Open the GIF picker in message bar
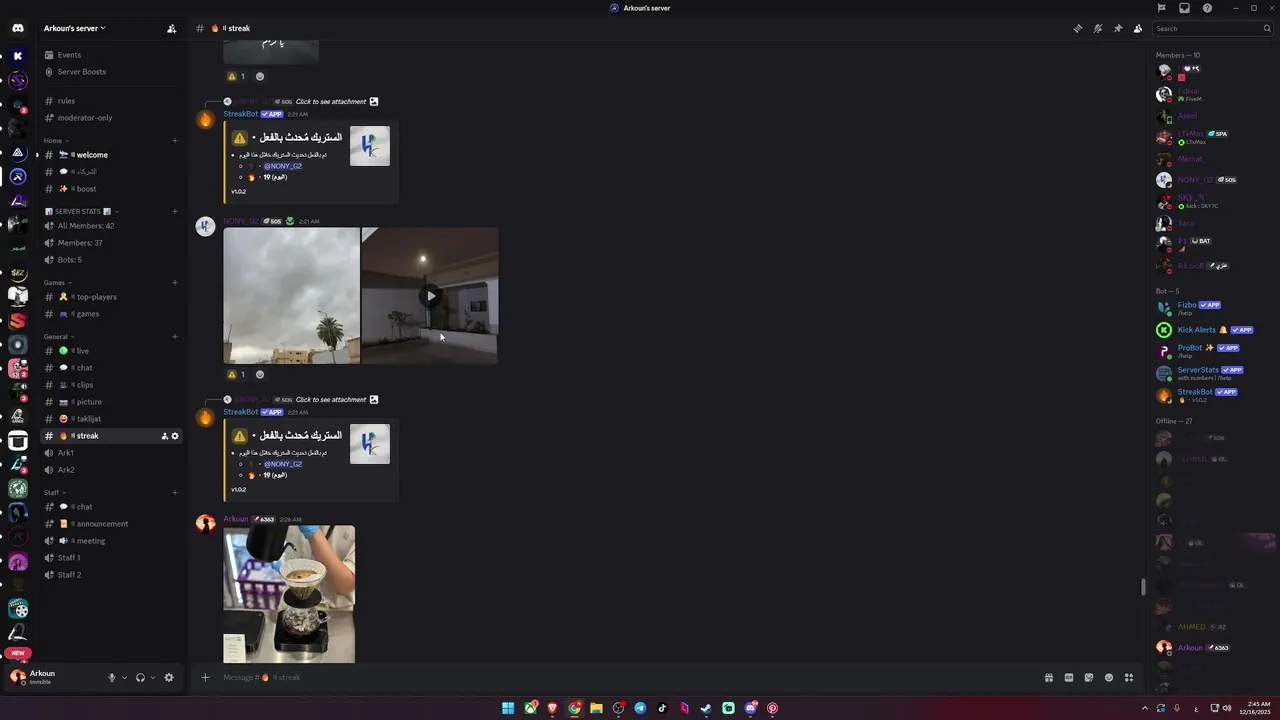This screenshot has width=1280, height=720. pos(1068,677)
